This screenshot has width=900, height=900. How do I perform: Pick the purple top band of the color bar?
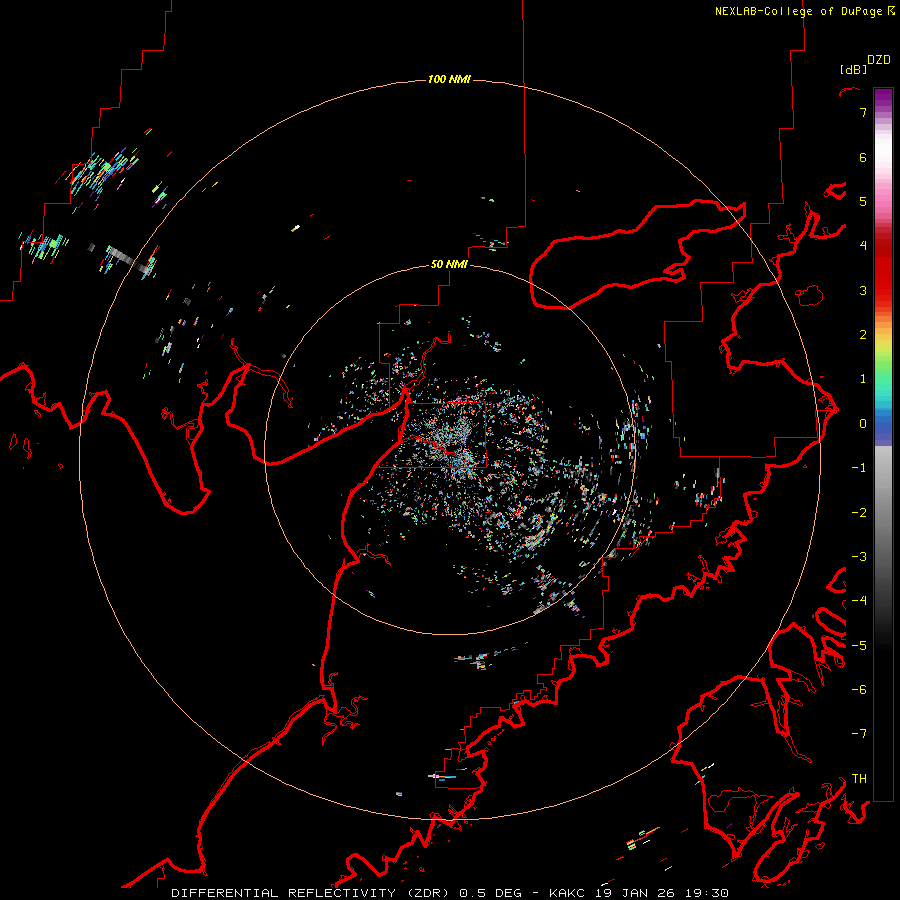click(x=883, y=99)
